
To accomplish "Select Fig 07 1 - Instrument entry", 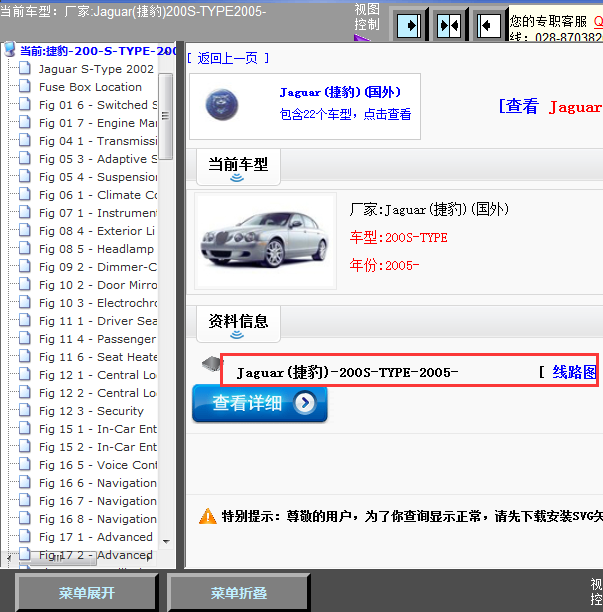I will click(x=98, y=213).
